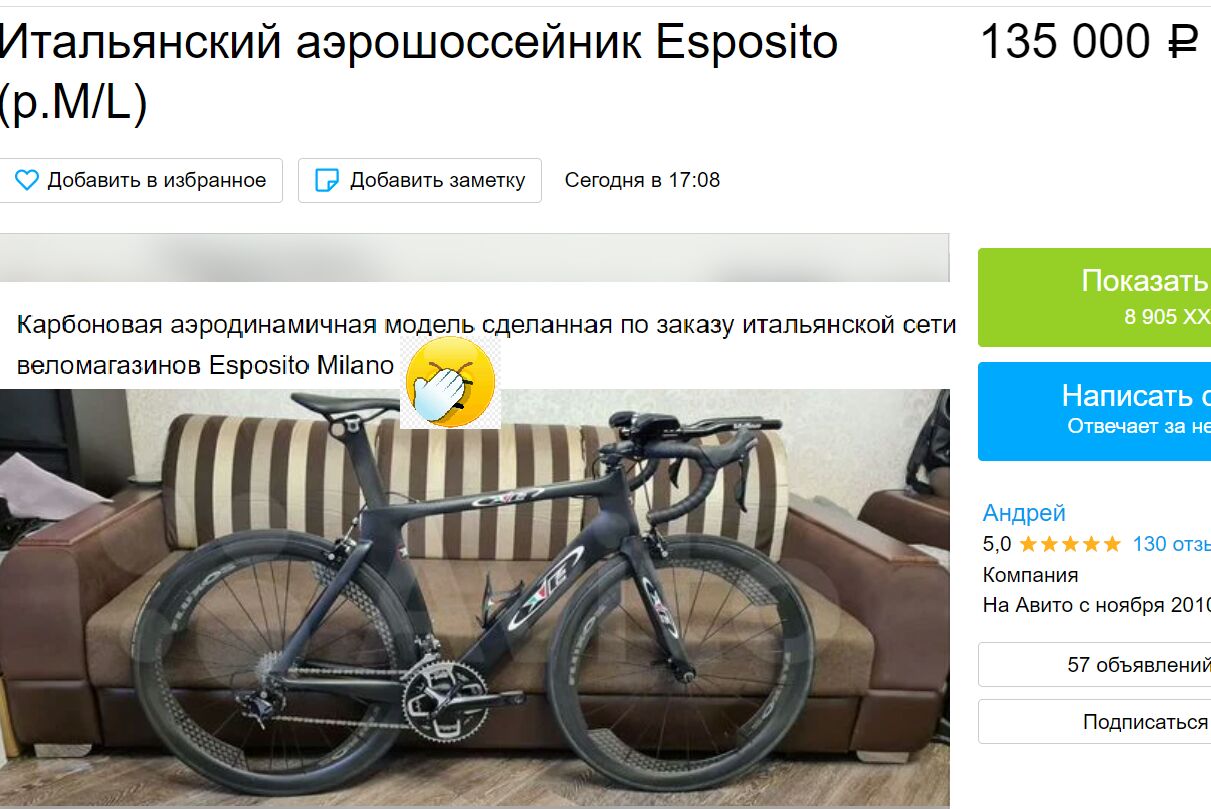Click the На Авито с ноября 2010 text

pos(1097,605)
